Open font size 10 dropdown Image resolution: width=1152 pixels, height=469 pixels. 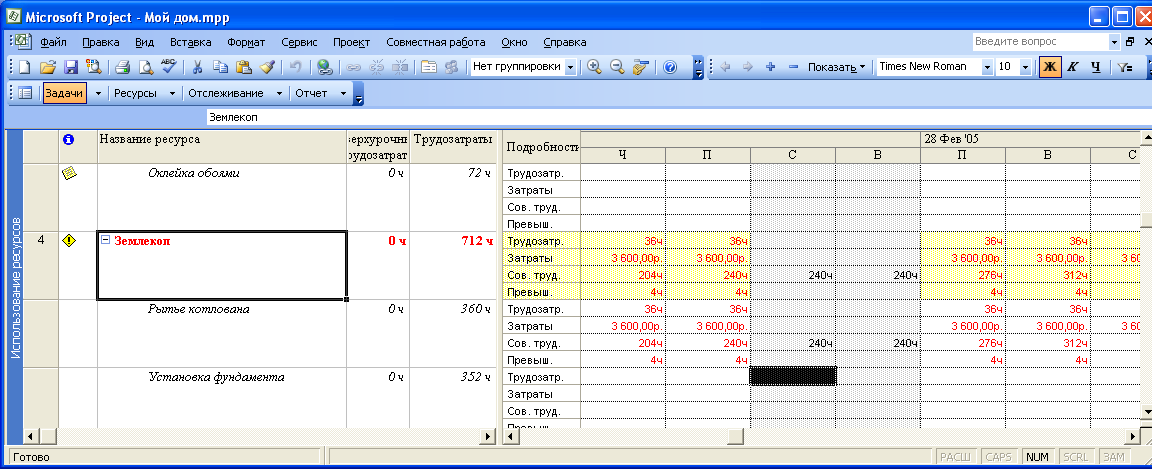coord(1026,67)
